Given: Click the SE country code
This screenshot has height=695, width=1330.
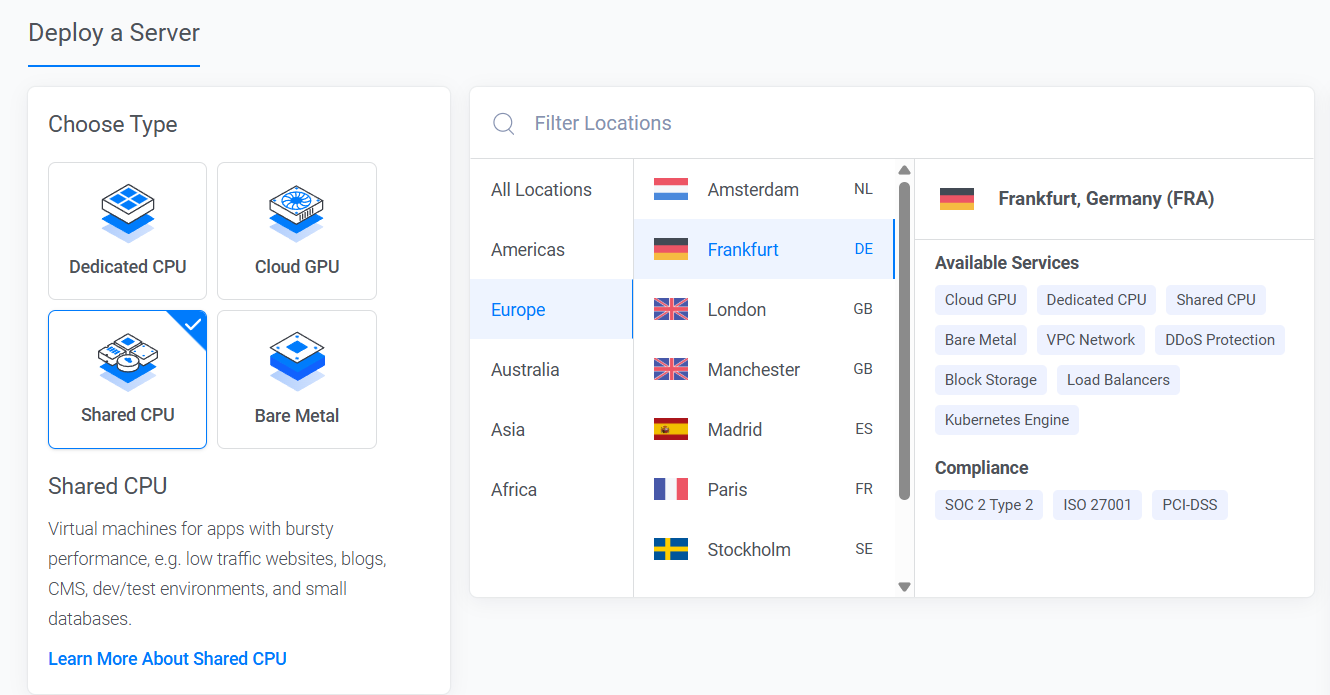Looking at the screenshot, I should (x=864, y=549).
